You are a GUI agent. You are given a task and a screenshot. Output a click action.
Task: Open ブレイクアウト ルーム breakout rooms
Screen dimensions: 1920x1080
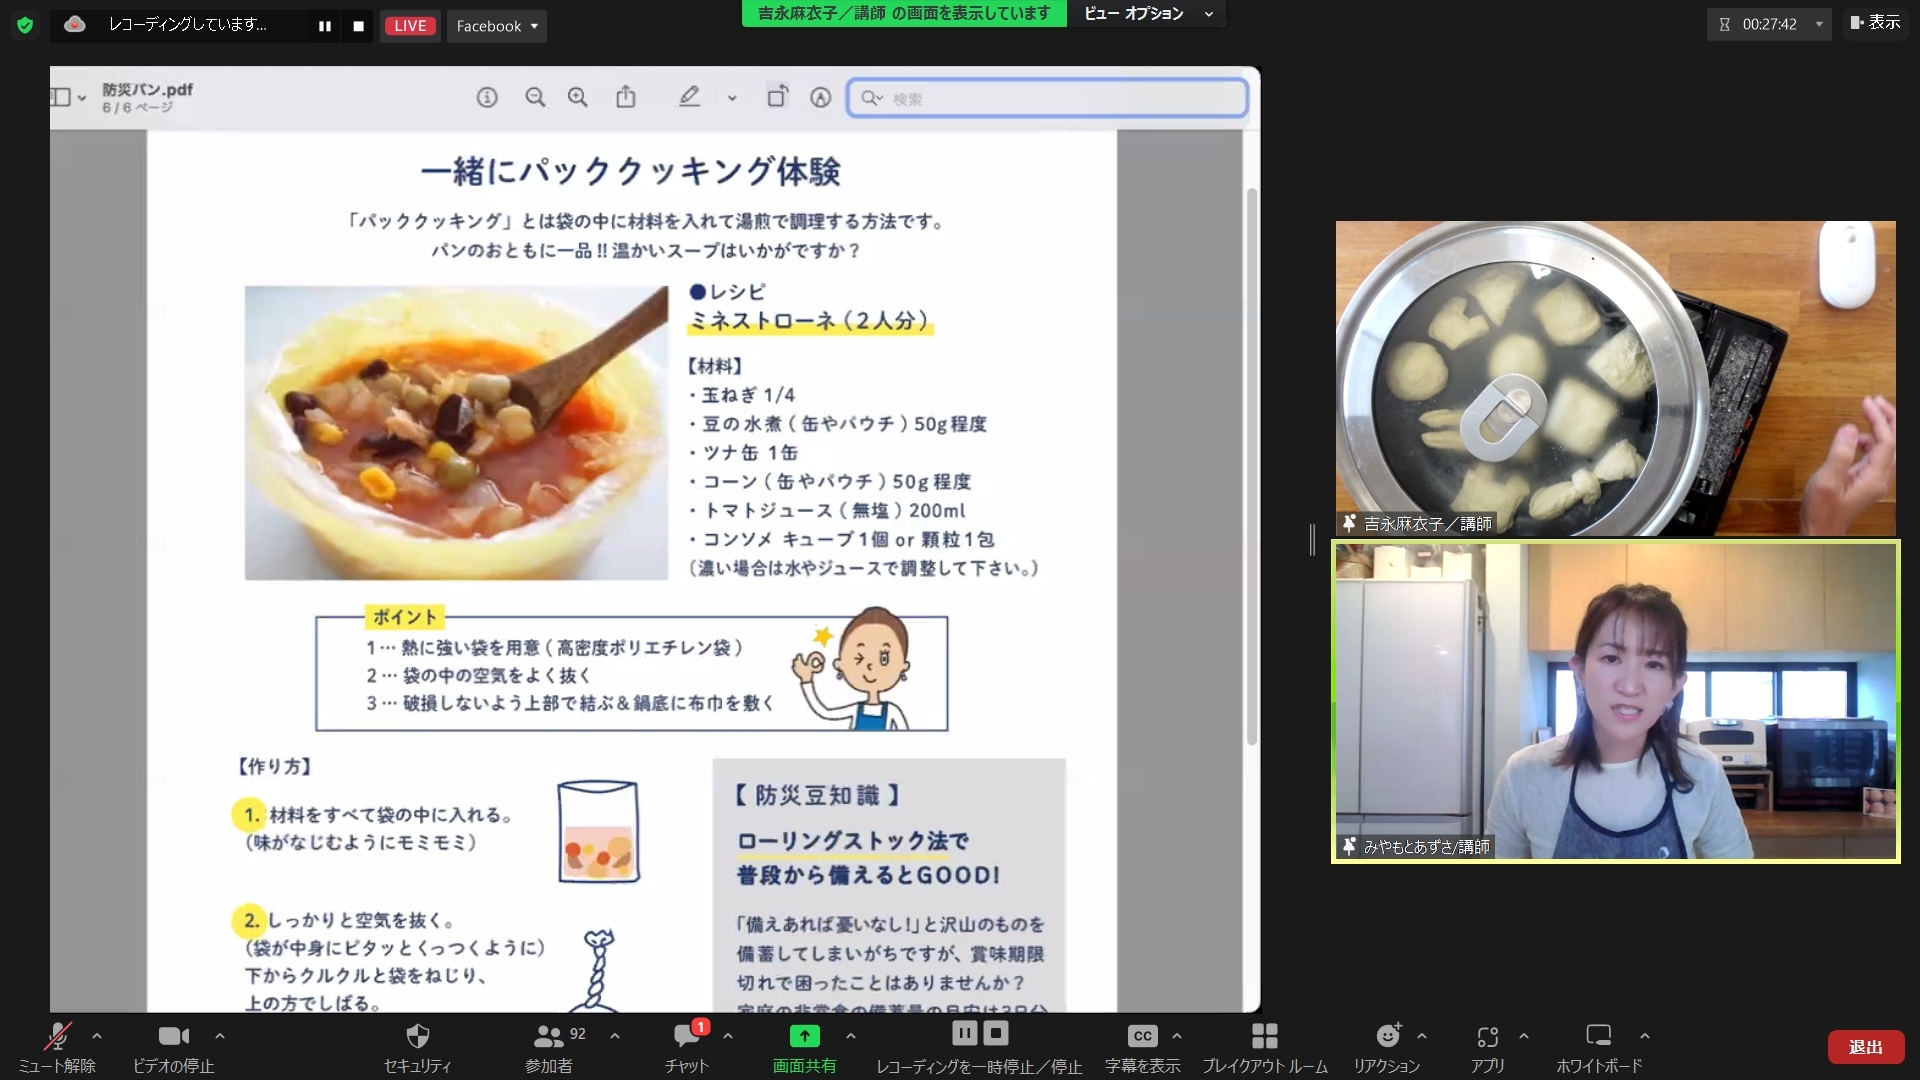[x=1265, y=1047]
